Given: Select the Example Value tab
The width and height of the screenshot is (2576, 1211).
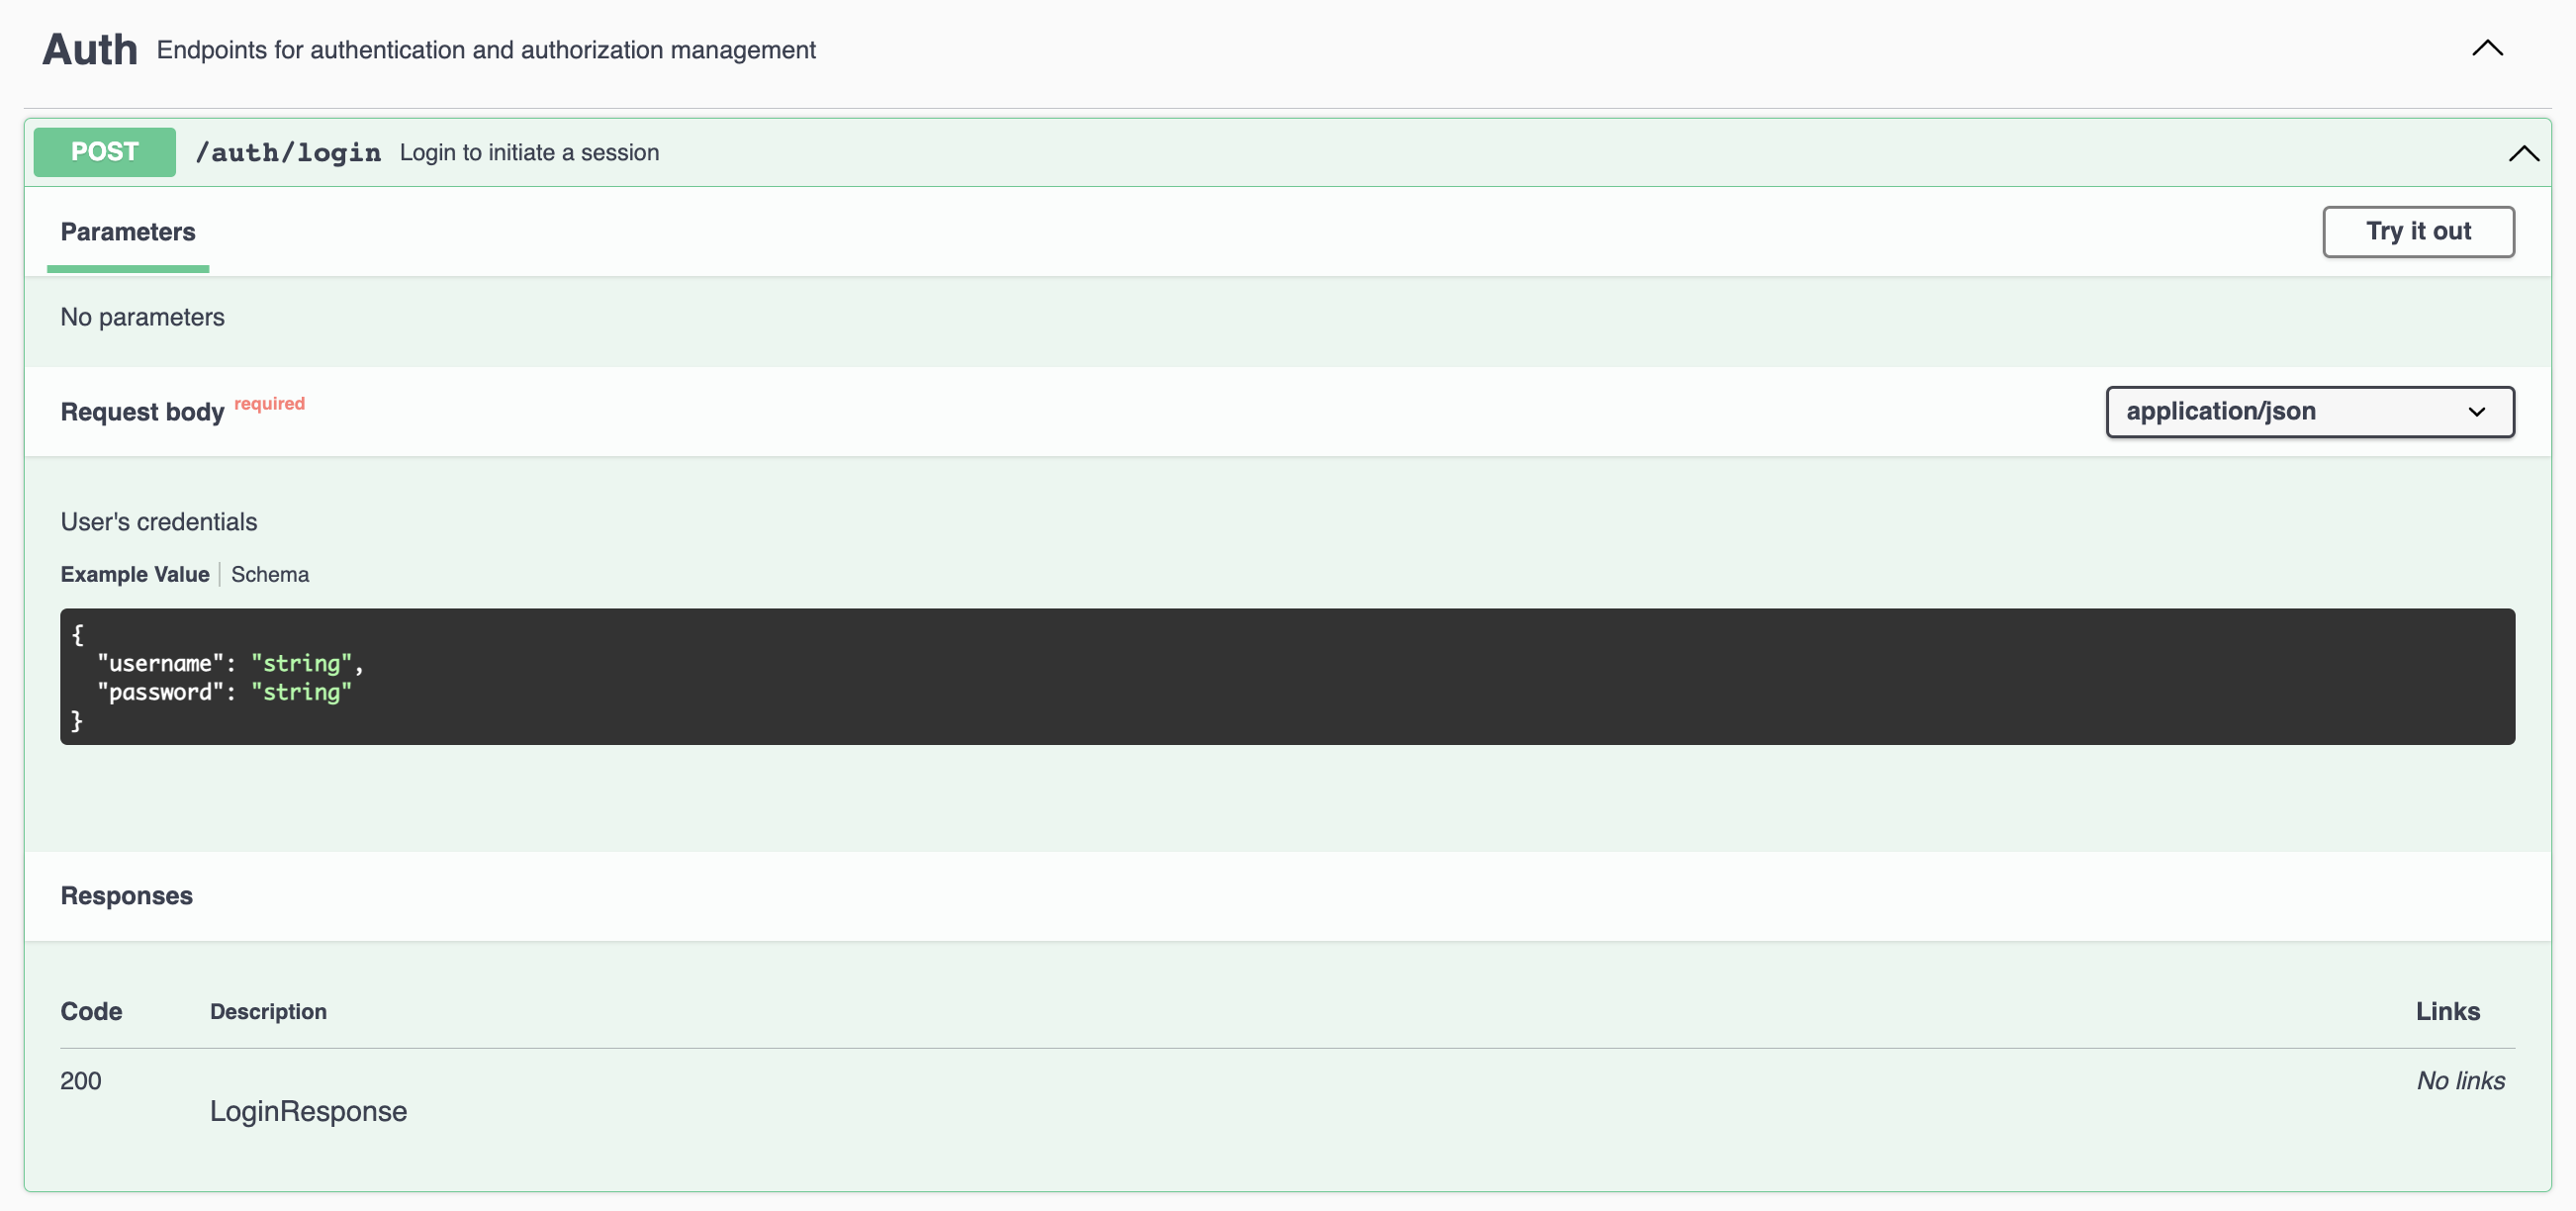Looking at the screenshot, I should coord(134,574).
